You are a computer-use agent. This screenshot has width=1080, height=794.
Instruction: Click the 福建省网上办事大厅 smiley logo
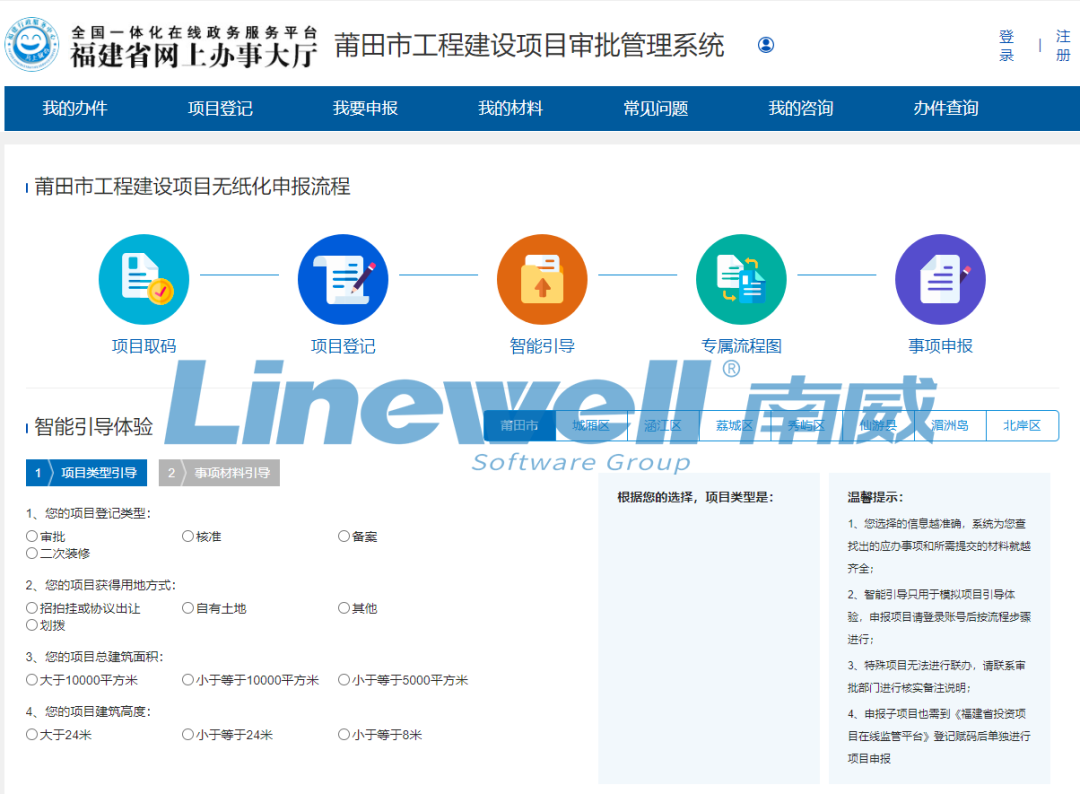(32, 45)
